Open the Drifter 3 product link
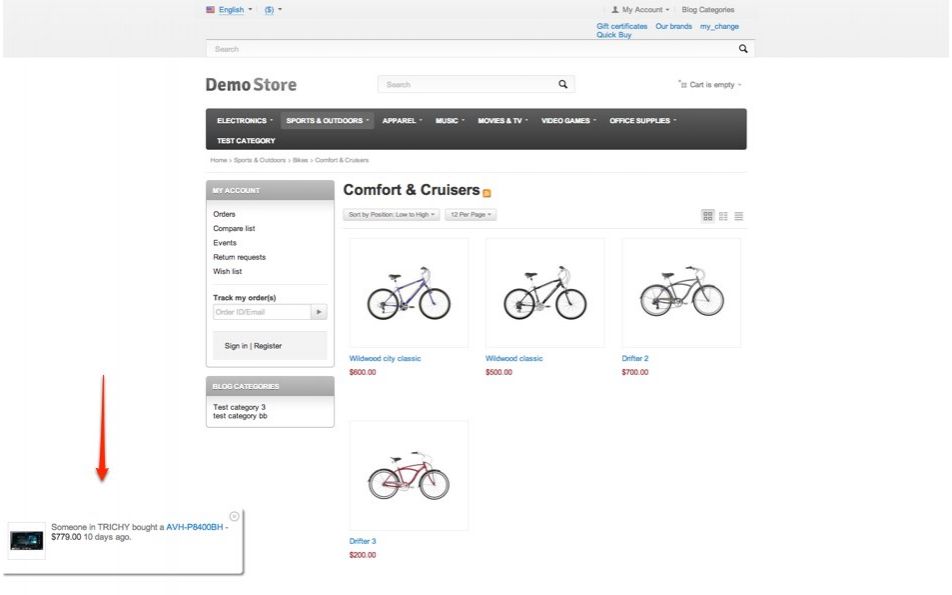This screenshot has width=952, height=595. click(x=362, y=542)
